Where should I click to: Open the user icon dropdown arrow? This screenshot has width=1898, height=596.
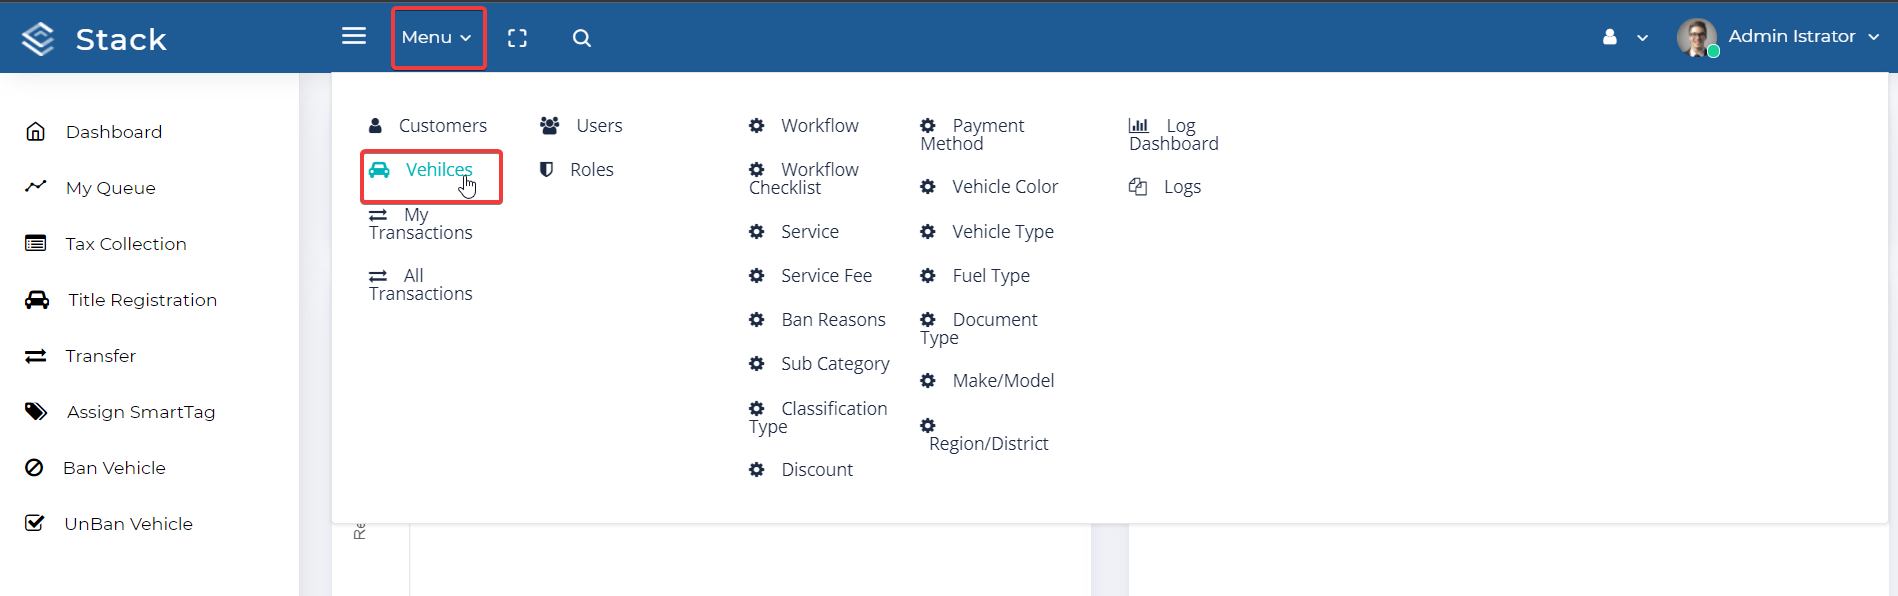coord(1642,38)
